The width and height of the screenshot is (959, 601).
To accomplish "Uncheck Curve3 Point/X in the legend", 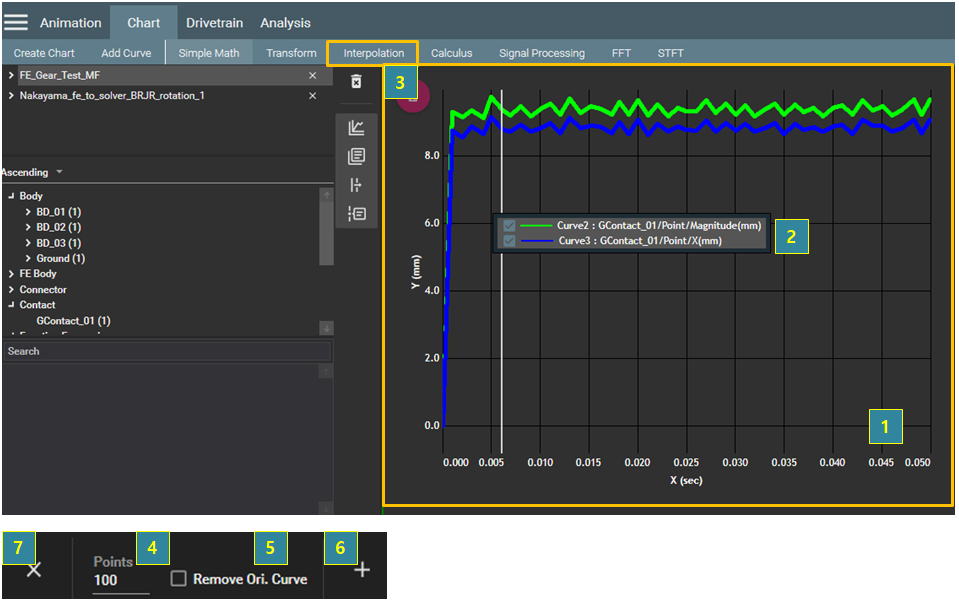I will tap(510, 241).
